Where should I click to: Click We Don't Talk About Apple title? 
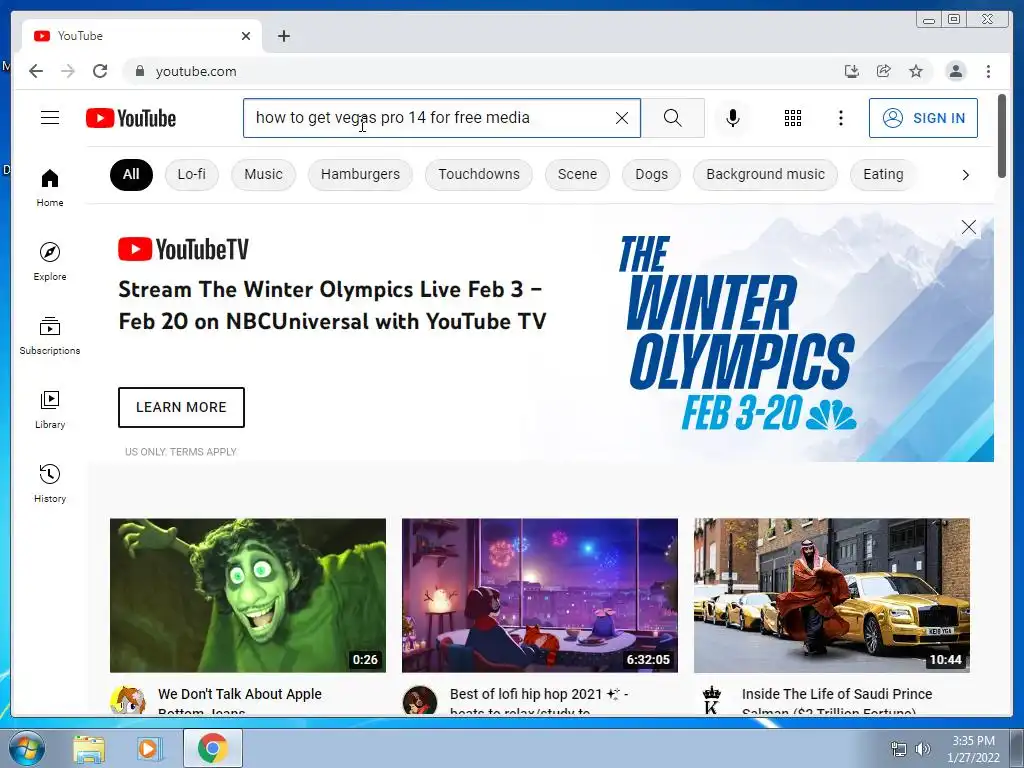click(x=240, y=700)
